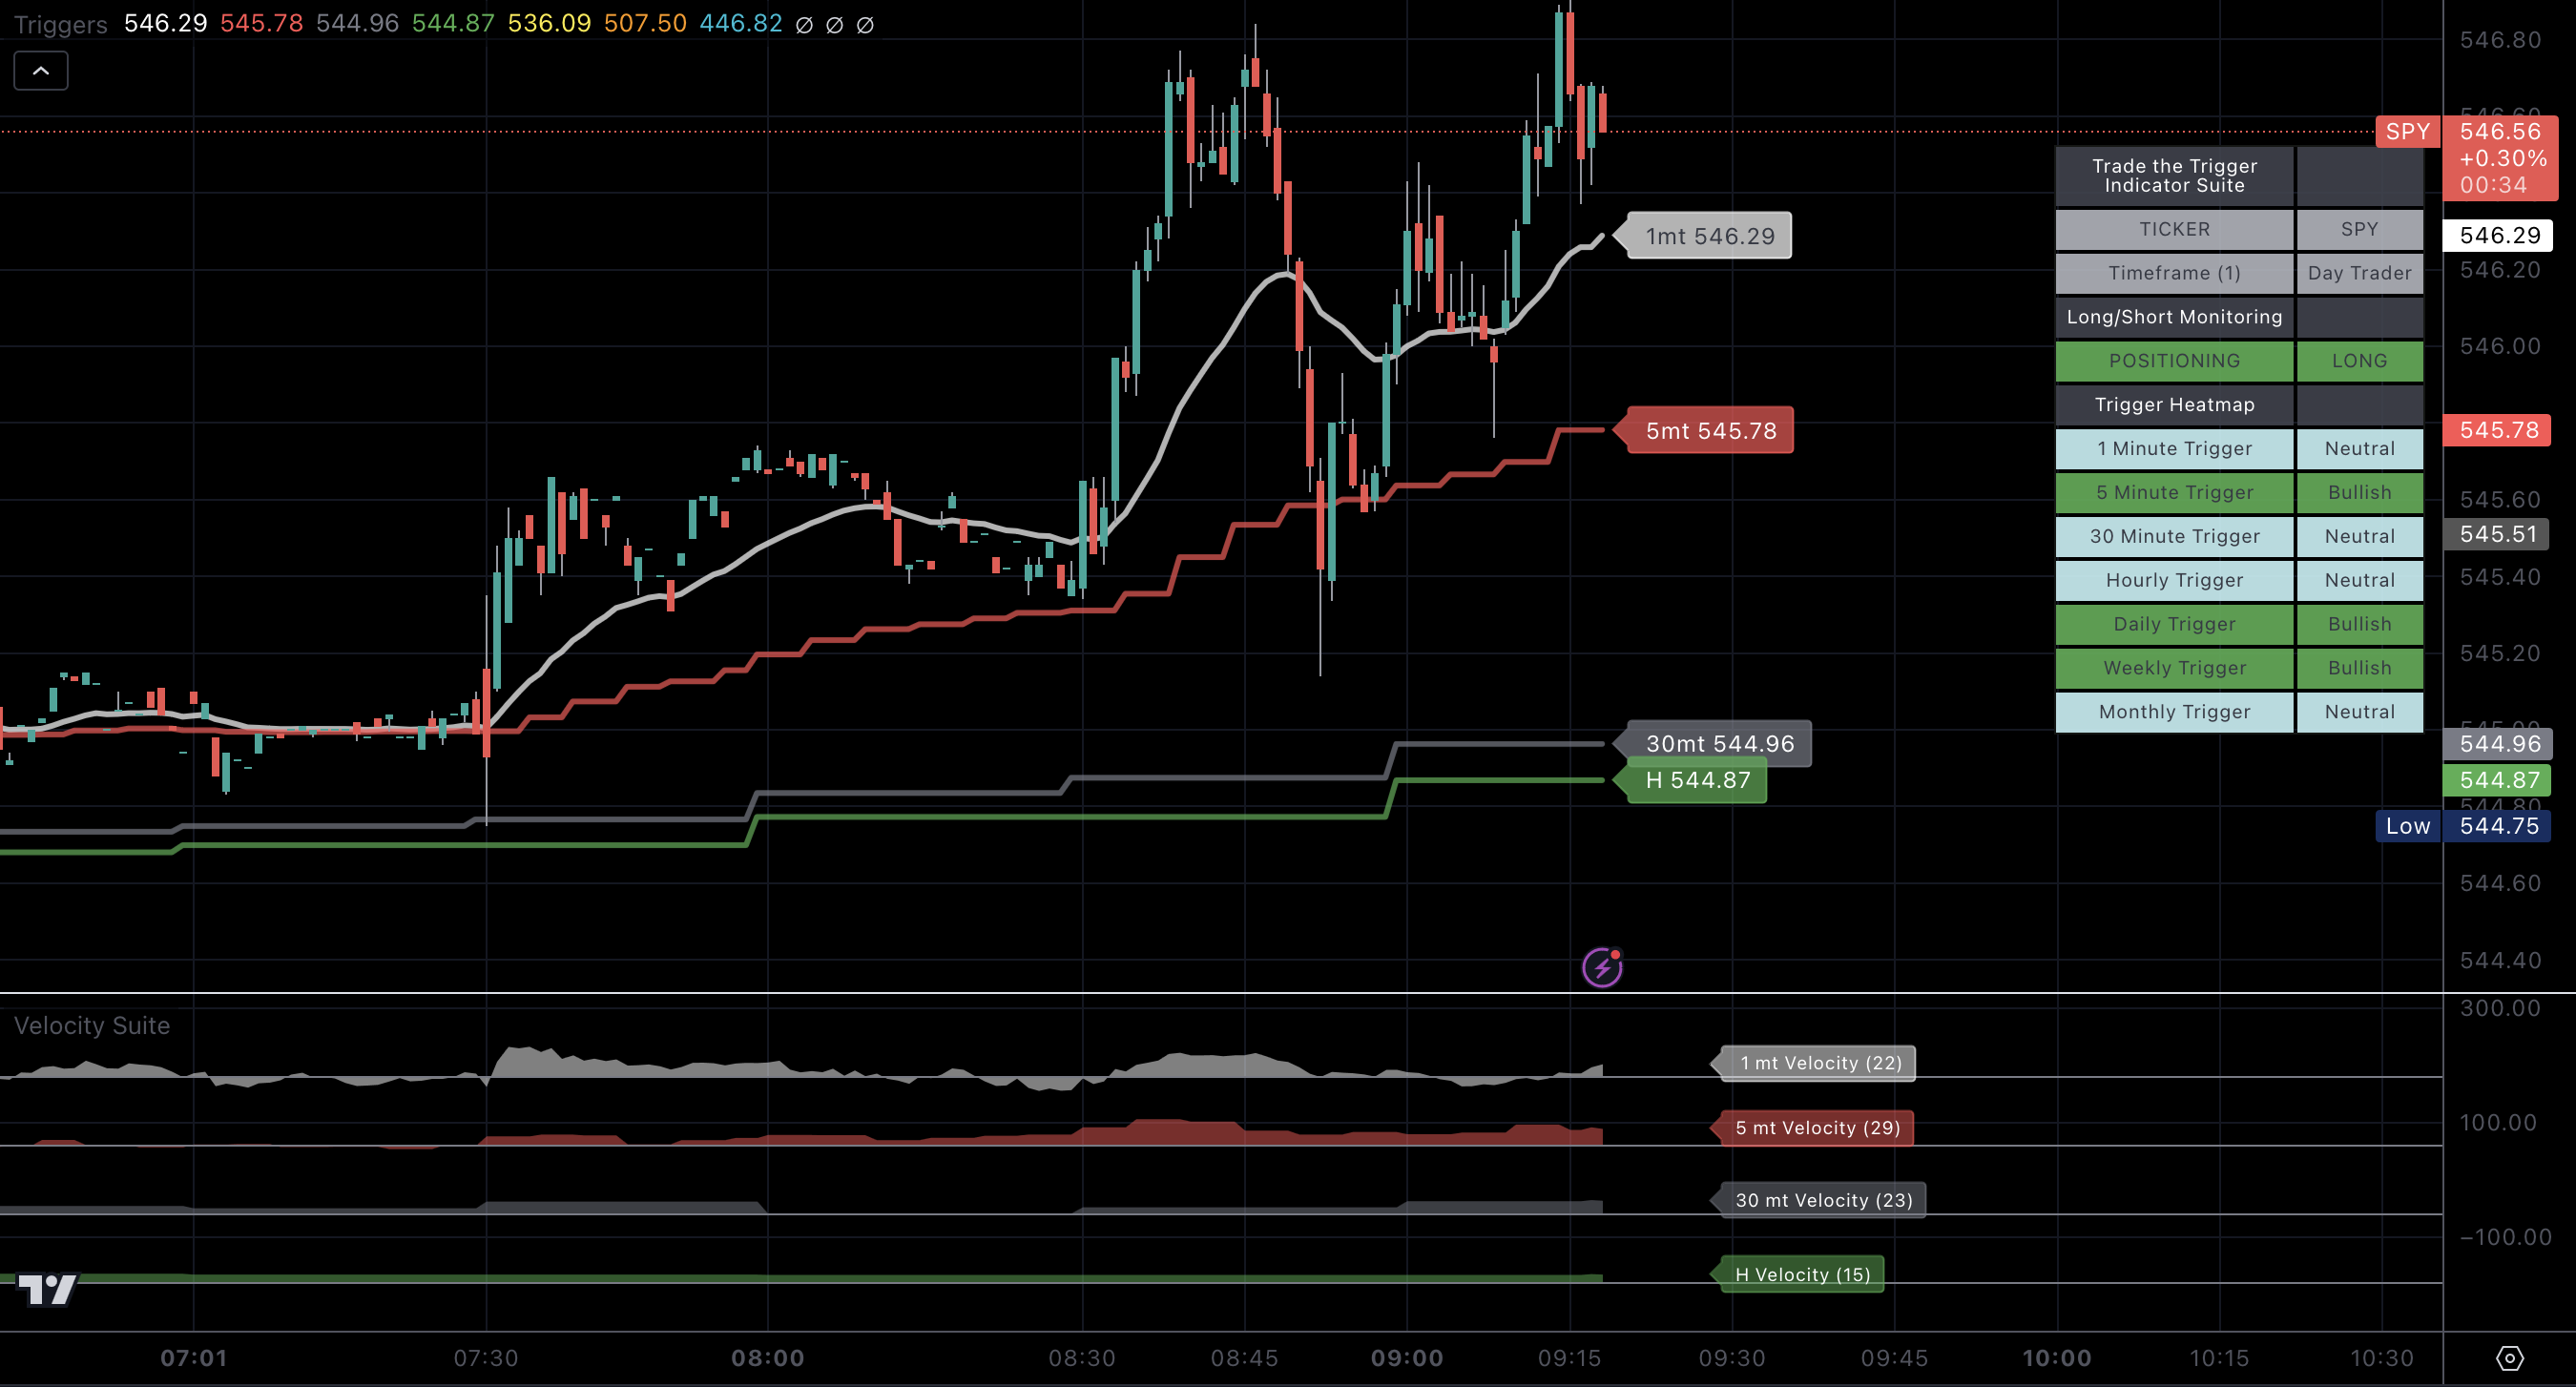The width and height of the screenshot is (2576, 1387).
Task: Click the Timeframe (1) cell
Action: click(2174, 273)
